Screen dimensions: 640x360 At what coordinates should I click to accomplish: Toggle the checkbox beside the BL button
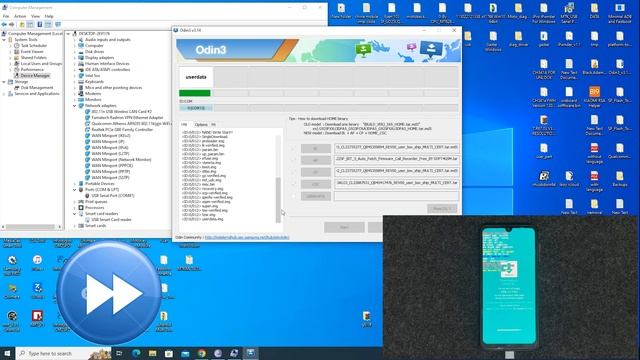(x=293, y=148)
